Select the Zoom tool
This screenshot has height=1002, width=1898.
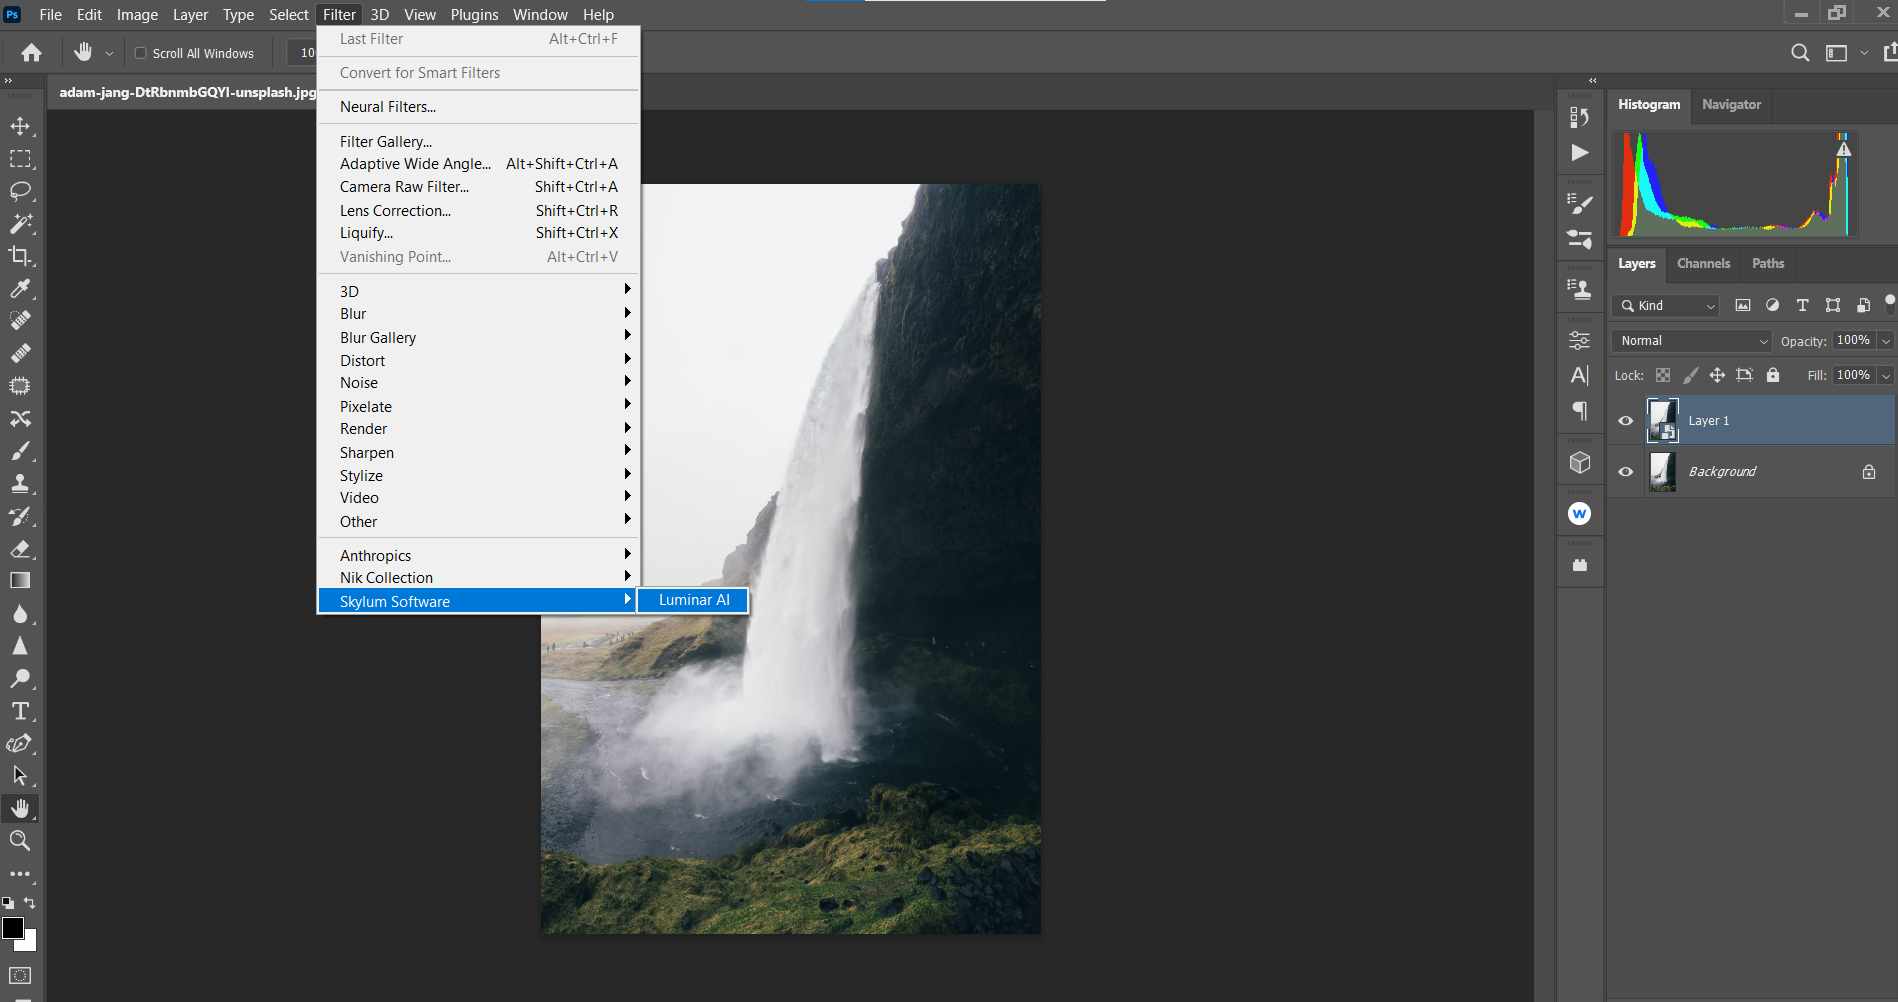[20, 841]
